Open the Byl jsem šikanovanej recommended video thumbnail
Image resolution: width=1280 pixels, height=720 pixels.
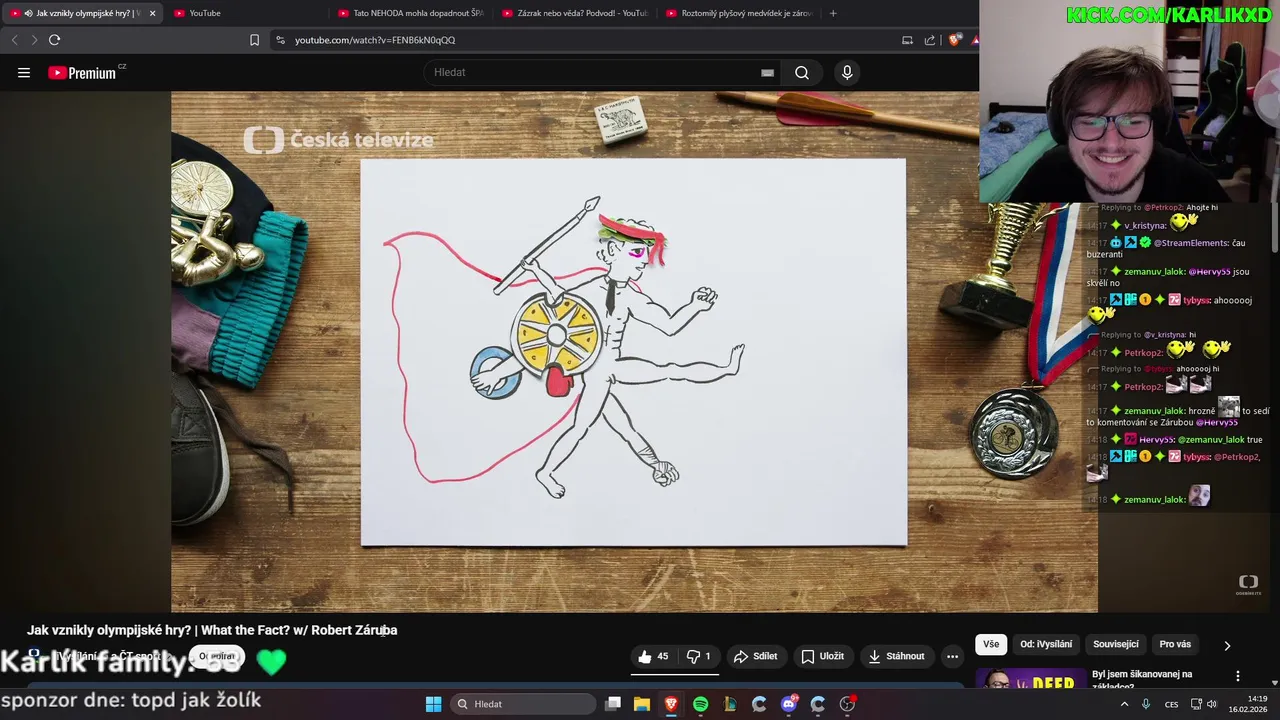point(1031,680)
